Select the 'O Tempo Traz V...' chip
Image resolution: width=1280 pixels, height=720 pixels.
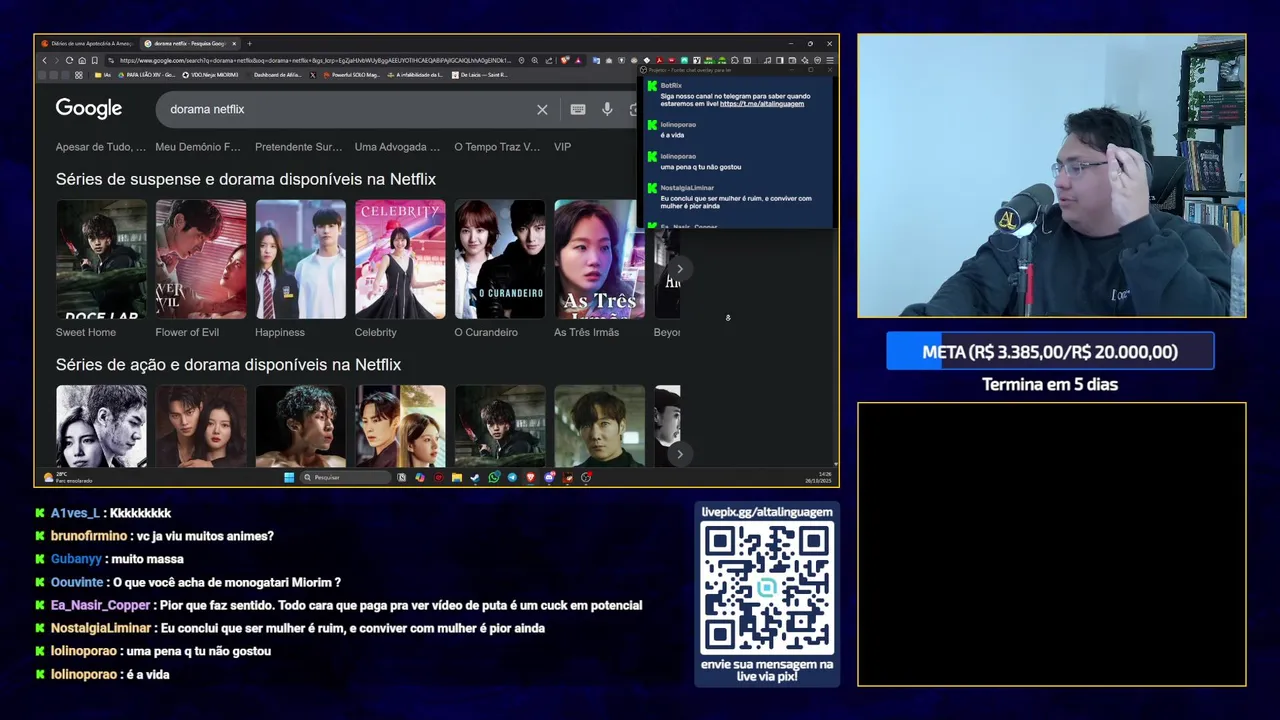point(497,147)
